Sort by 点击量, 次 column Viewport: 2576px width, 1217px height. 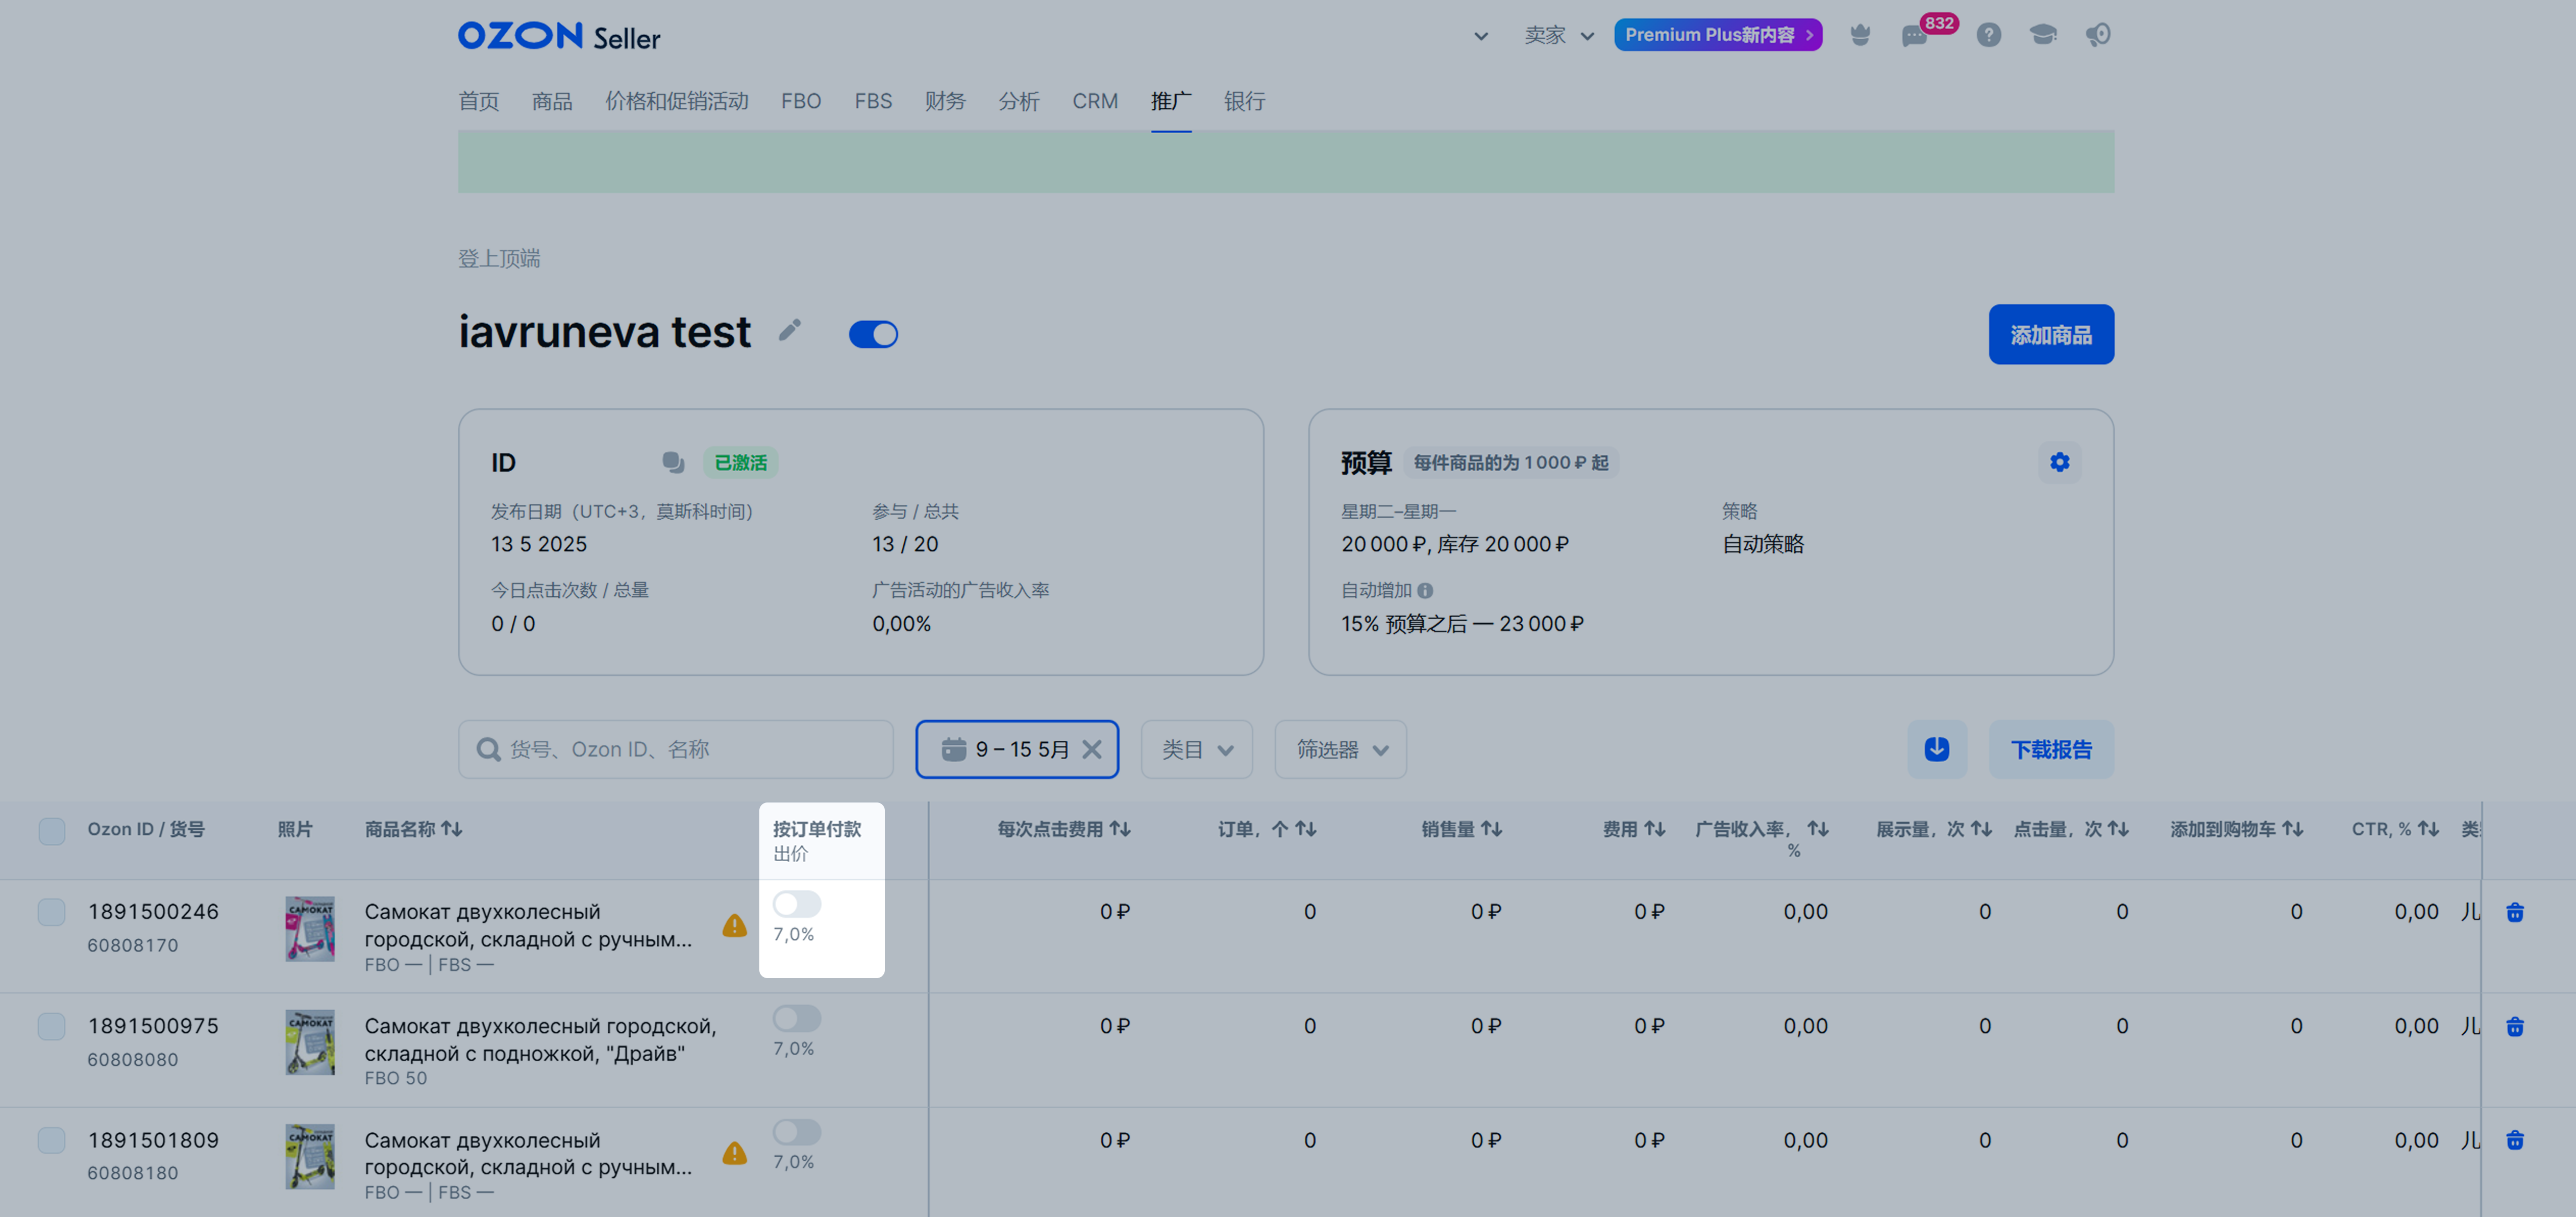pyautogui.click(x=2118, y=829)
